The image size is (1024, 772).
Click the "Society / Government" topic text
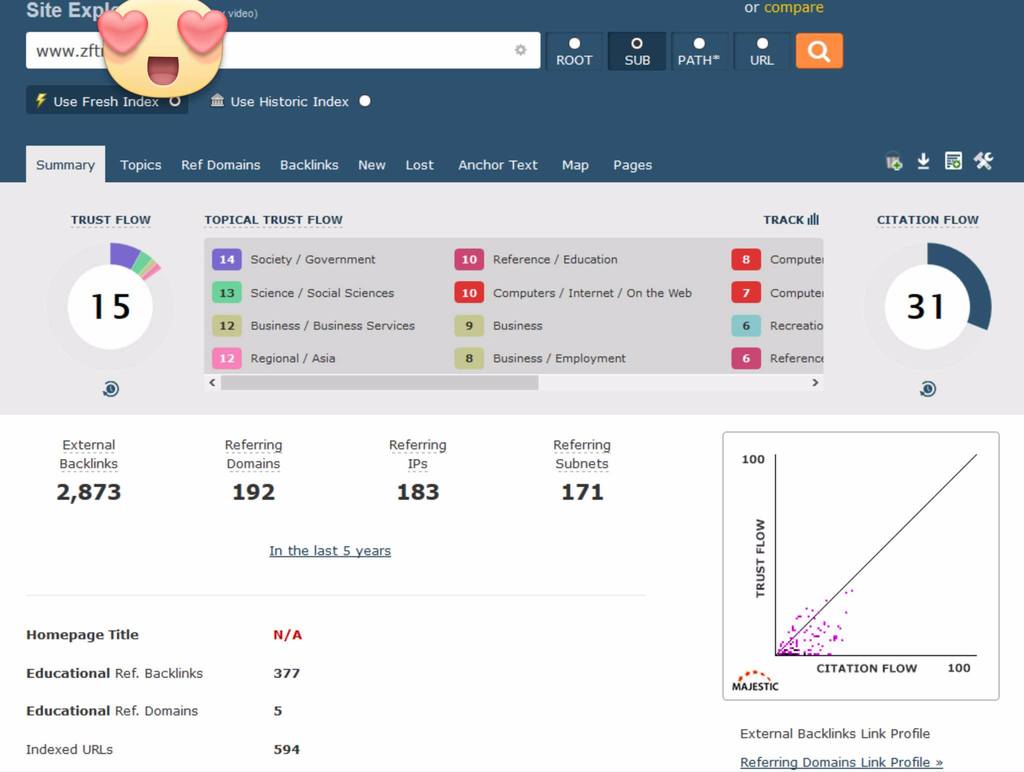(313, 259)
